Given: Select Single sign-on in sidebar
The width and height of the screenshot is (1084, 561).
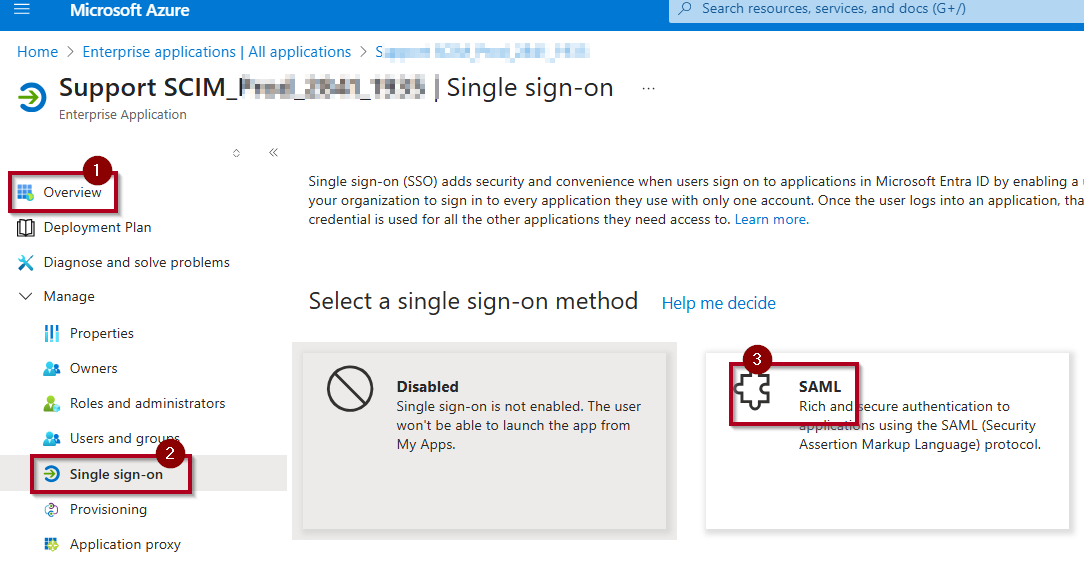Looking at the screenshot, I should click(x=116, y=474).
